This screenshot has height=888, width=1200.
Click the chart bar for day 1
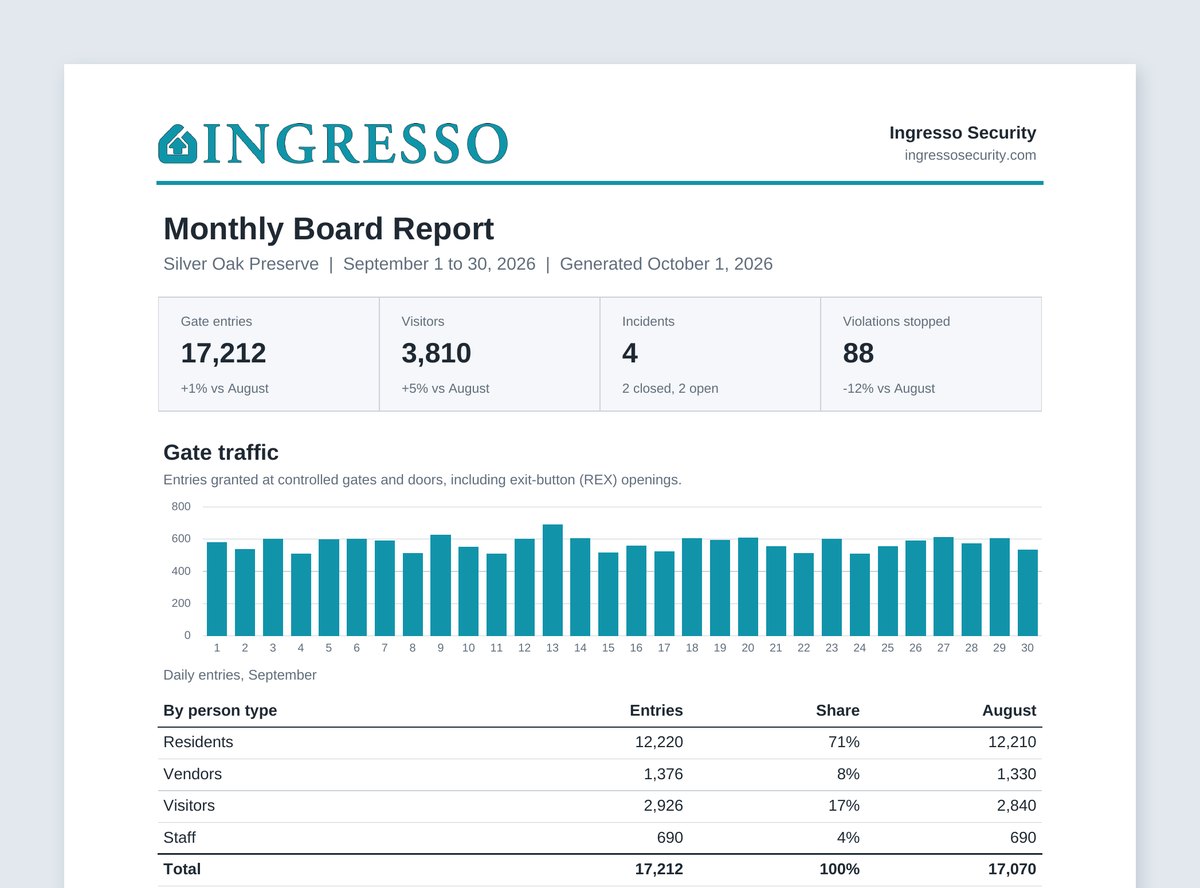coord(217,589)
